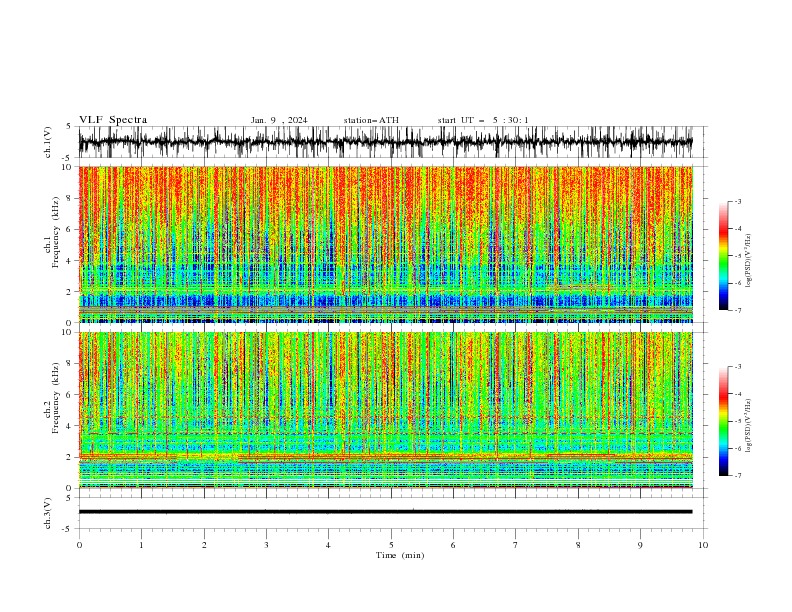The width and height of the screenshot is (792, 612).
Task: Click the "Time (min)" axis label
Action: click(x=400, y=555)
